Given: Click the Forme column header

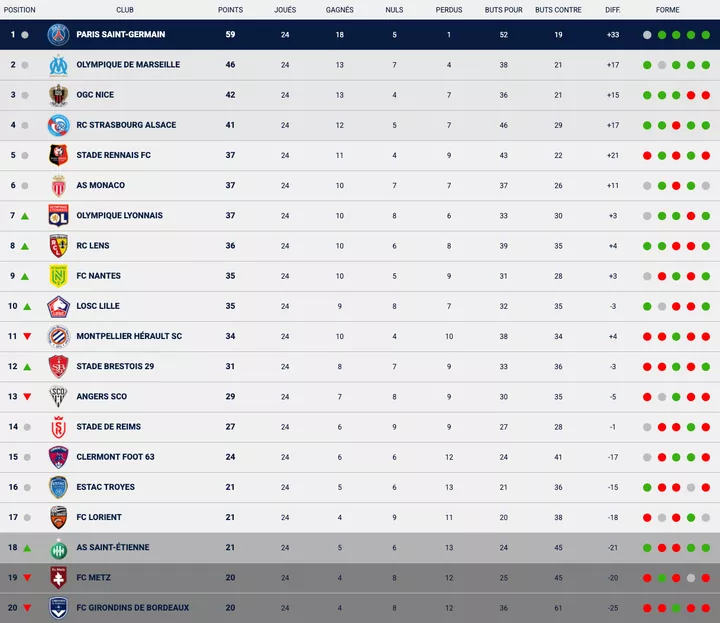Looking at the screenshot, I should click(667, 10).
